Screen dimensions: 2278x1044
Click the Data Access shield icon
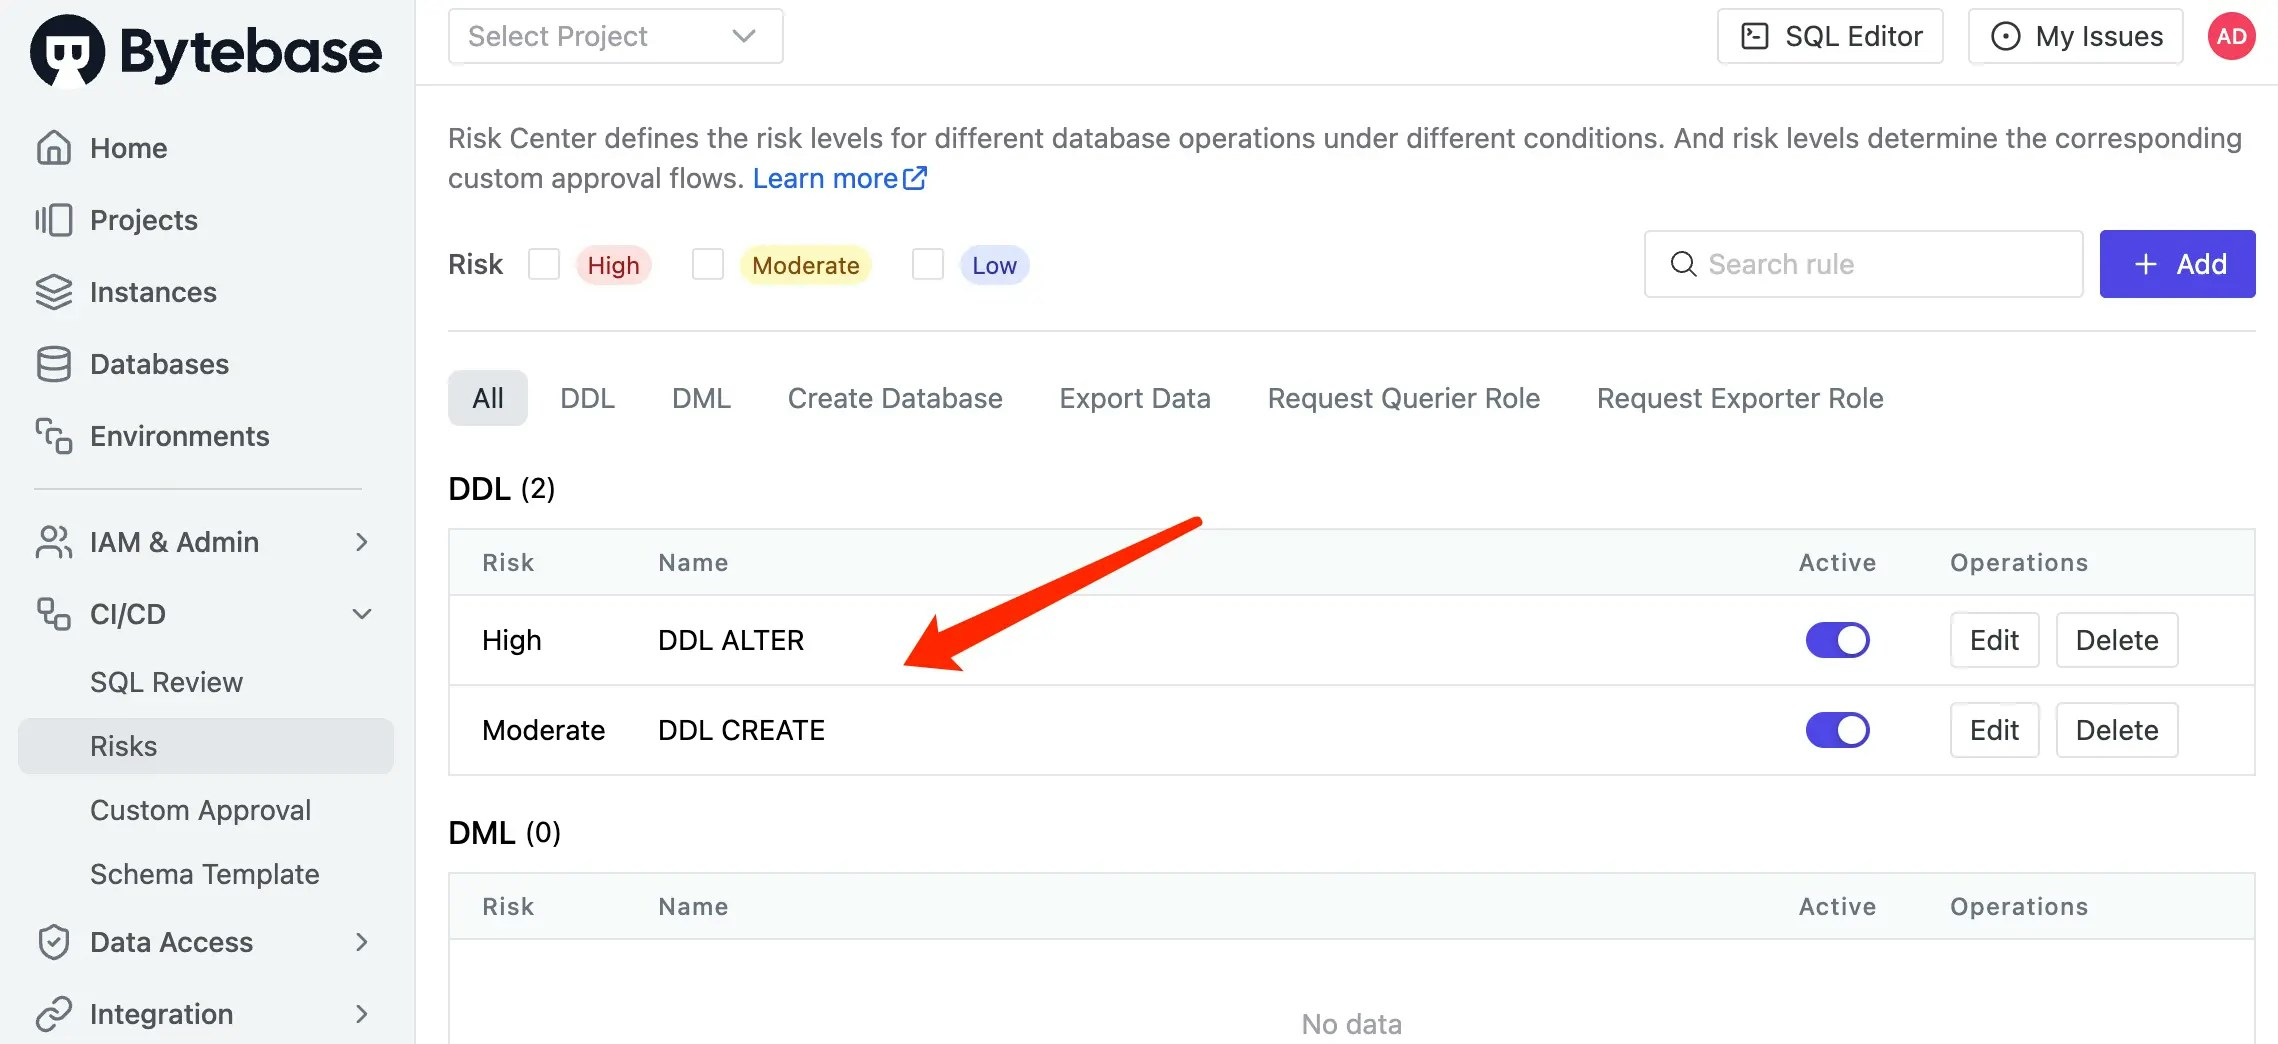pyautogui.click(x=54, y=942)
